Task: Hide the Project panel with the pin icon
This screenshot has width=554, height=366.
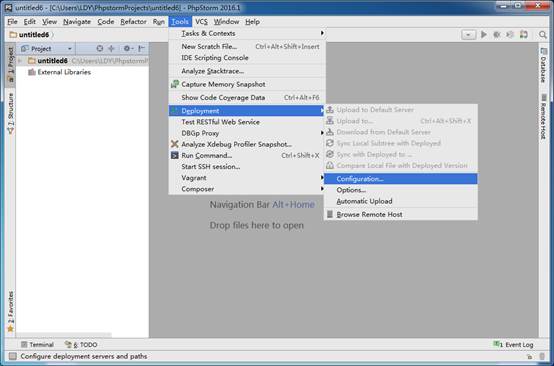Action: tap(141, 48)
